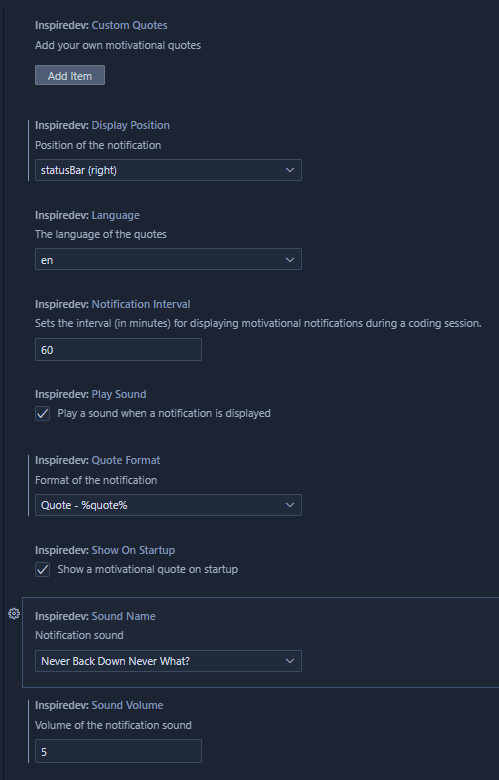This screenshot has height=780, width=499.
Task: Select the Notification Interval setting title
Action: point(112,304)
